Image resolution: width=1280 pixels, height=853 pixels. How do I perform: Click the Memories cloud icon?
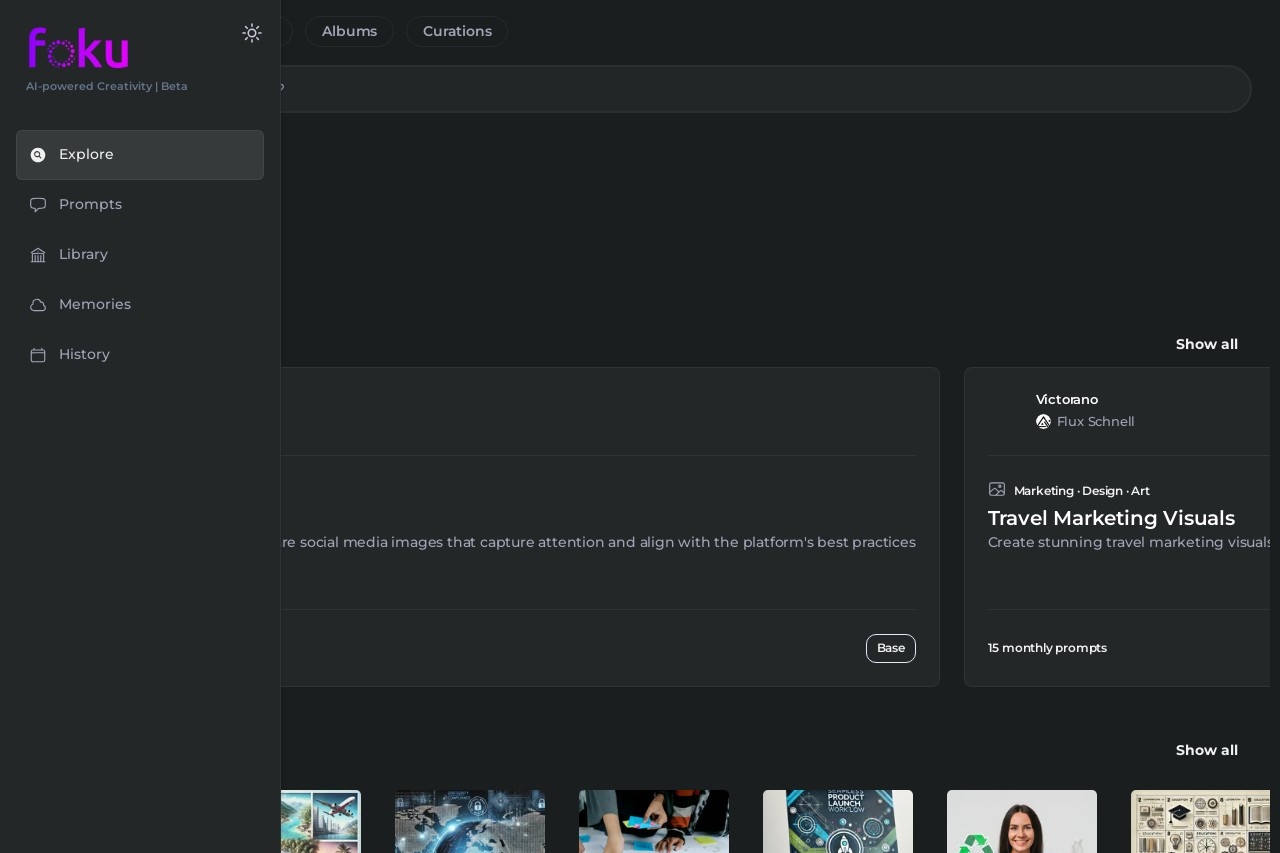click(38, 305)
